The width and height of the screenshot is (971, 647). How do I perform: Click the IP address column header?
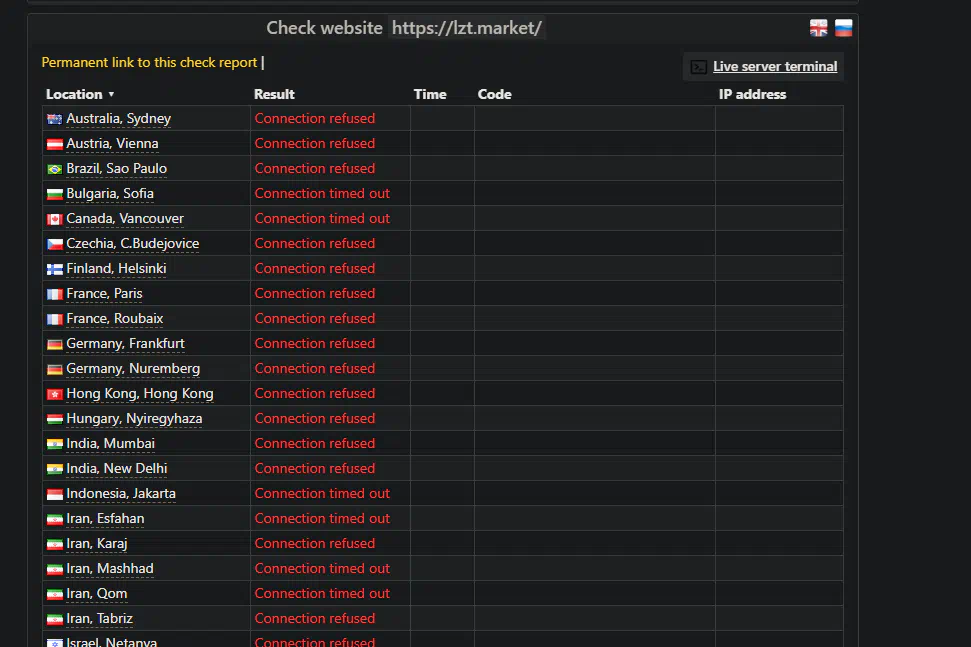click(752, 94)
